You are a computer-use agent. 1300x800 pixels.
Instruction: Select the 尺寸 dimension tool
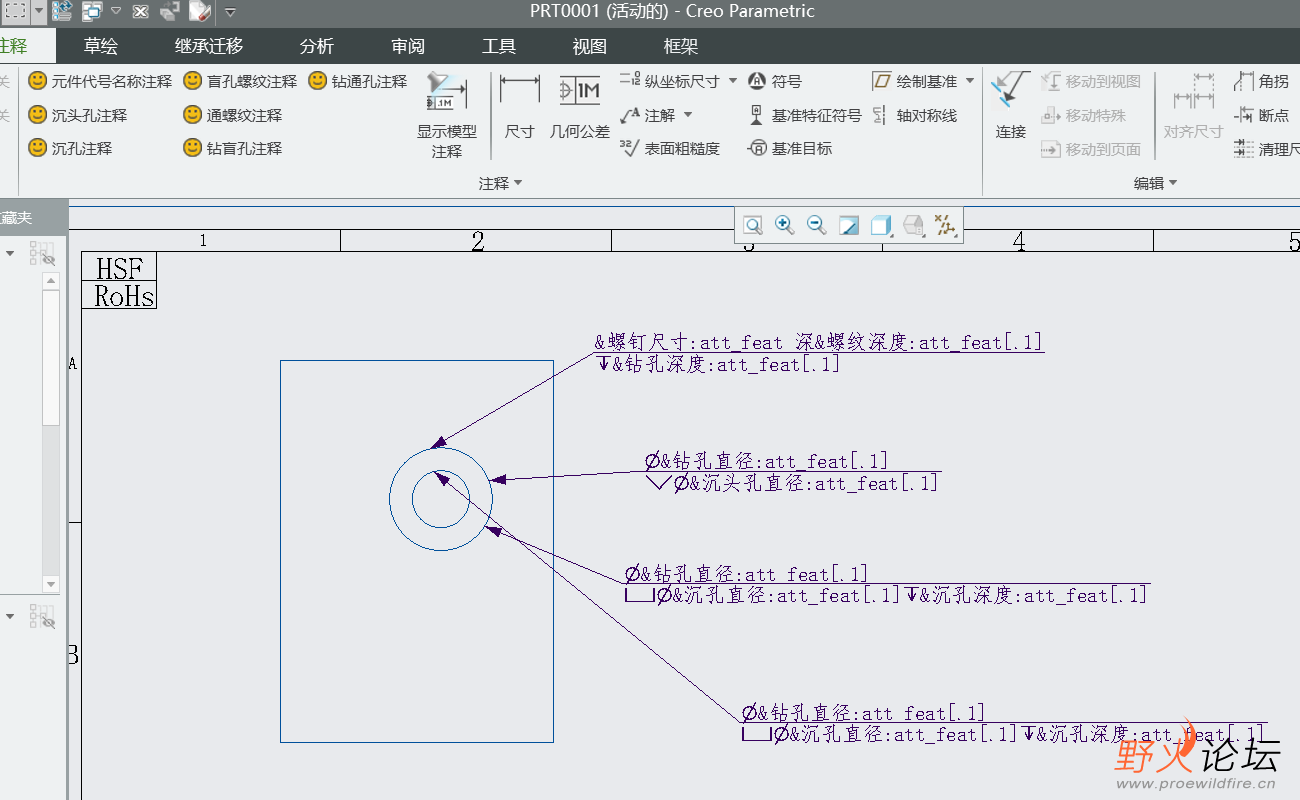519,106
